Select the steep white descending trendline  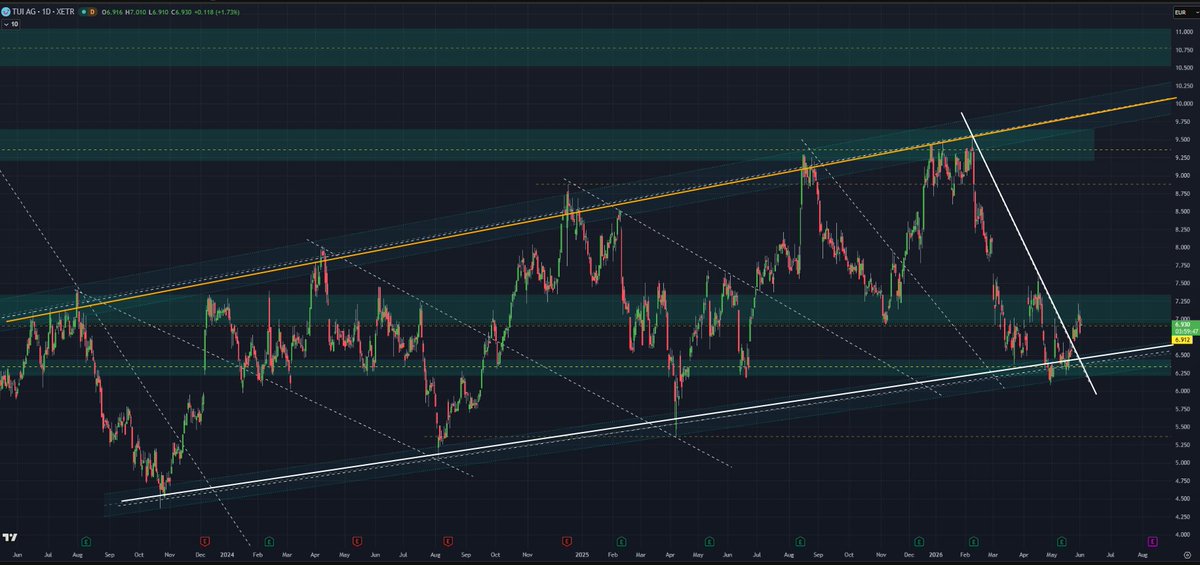click(1030, 255)
